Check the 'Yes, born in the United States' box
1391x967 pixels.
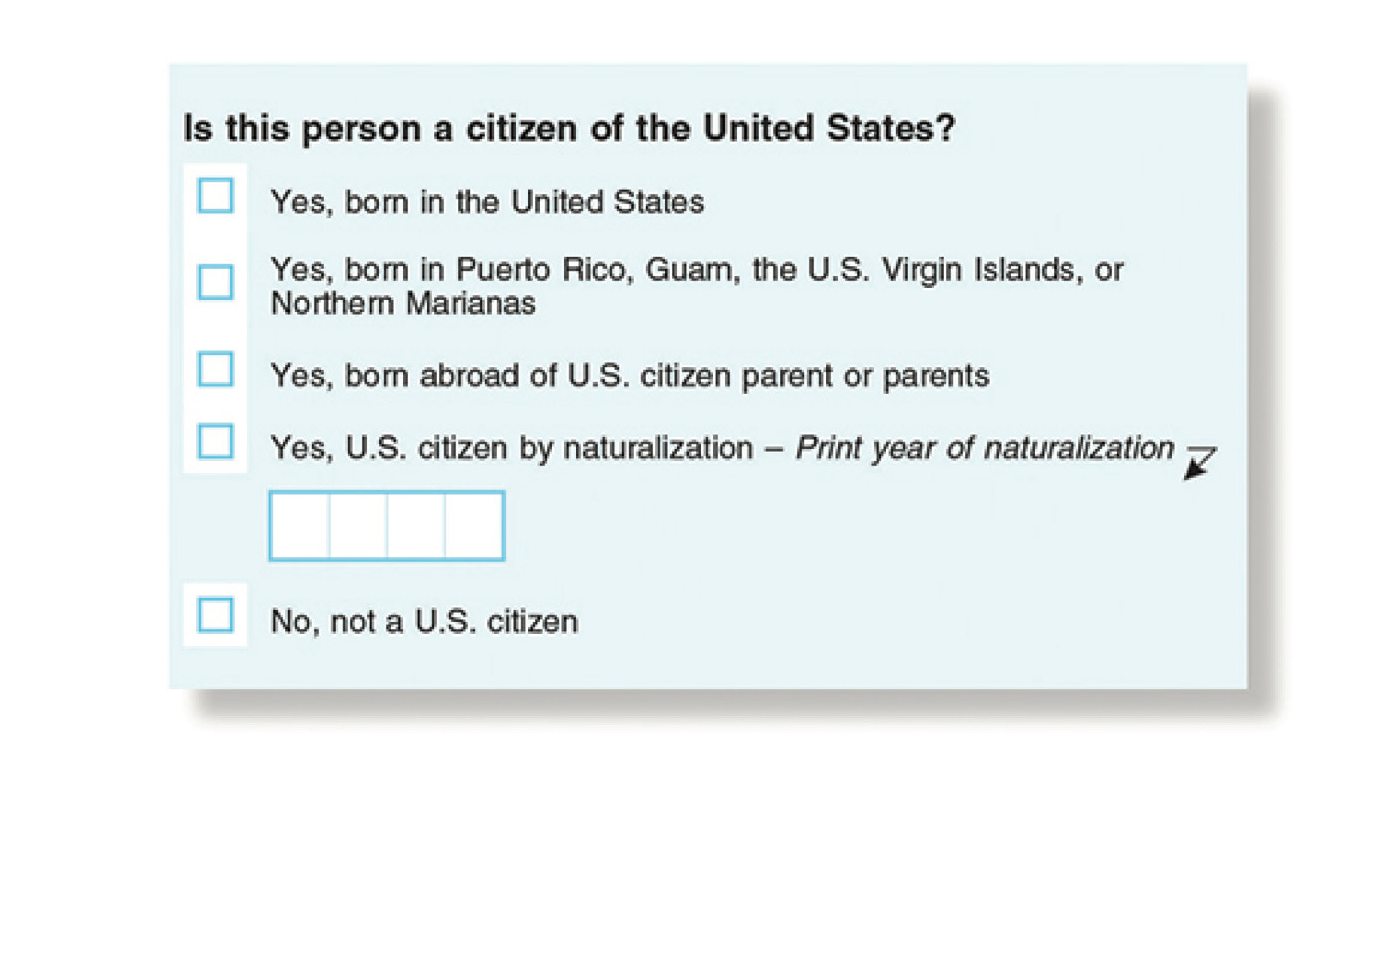215,196
